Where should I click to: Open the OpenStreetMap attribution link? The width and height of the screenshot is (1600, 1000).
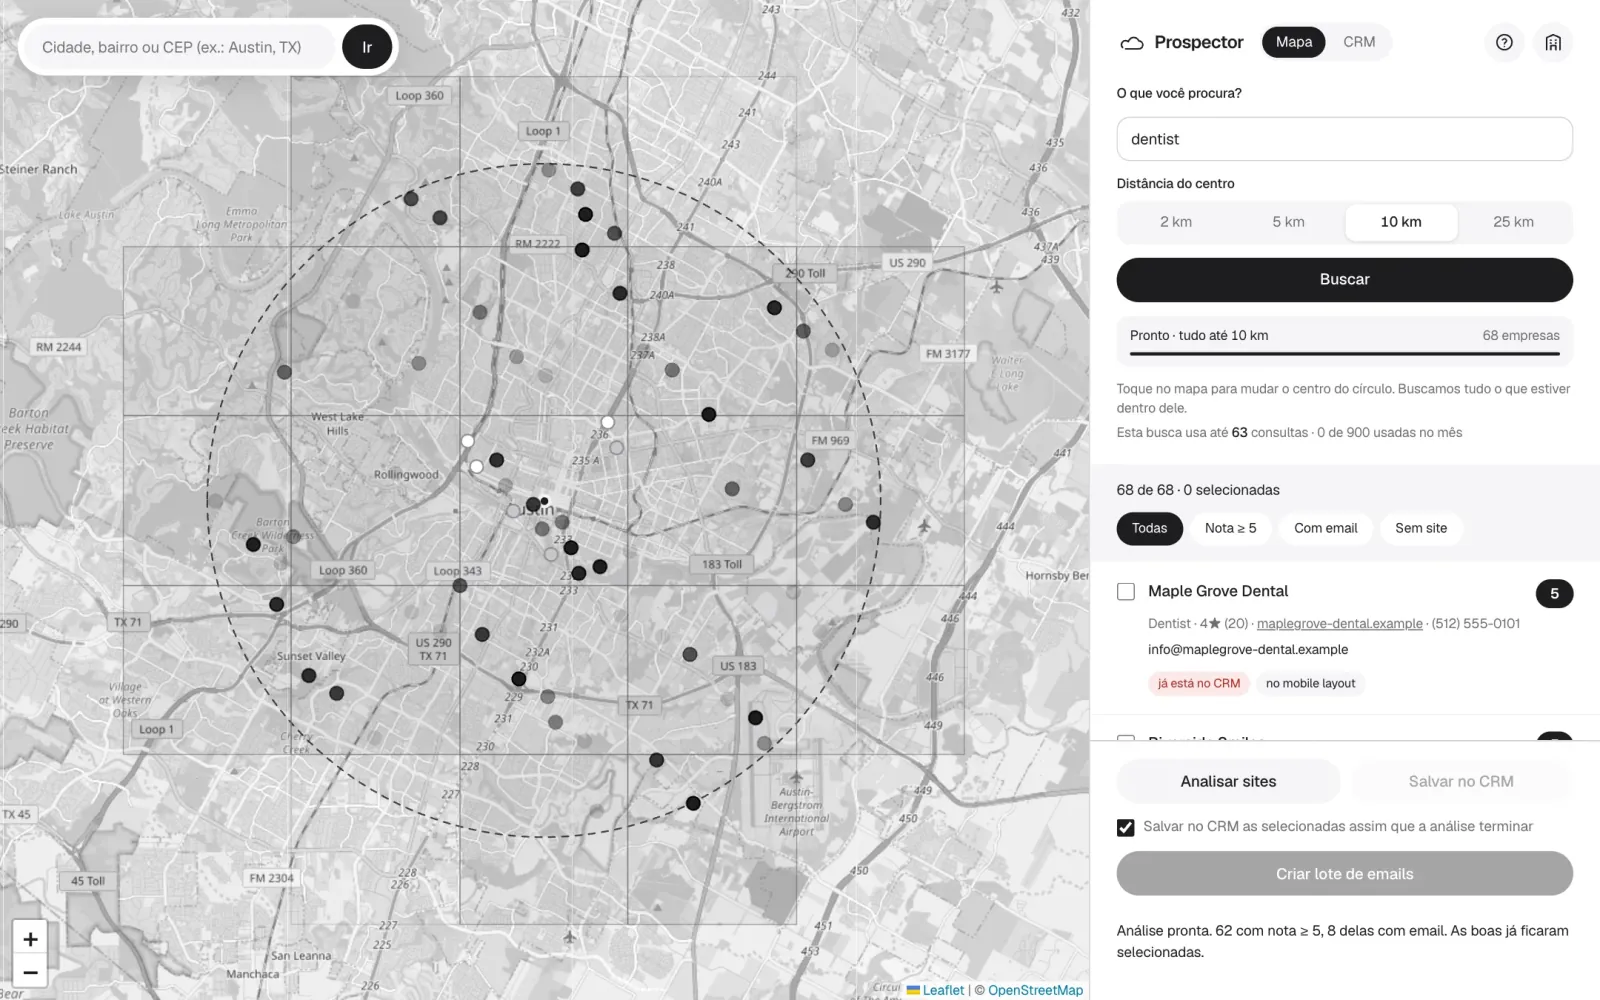tap(1036, 990)
